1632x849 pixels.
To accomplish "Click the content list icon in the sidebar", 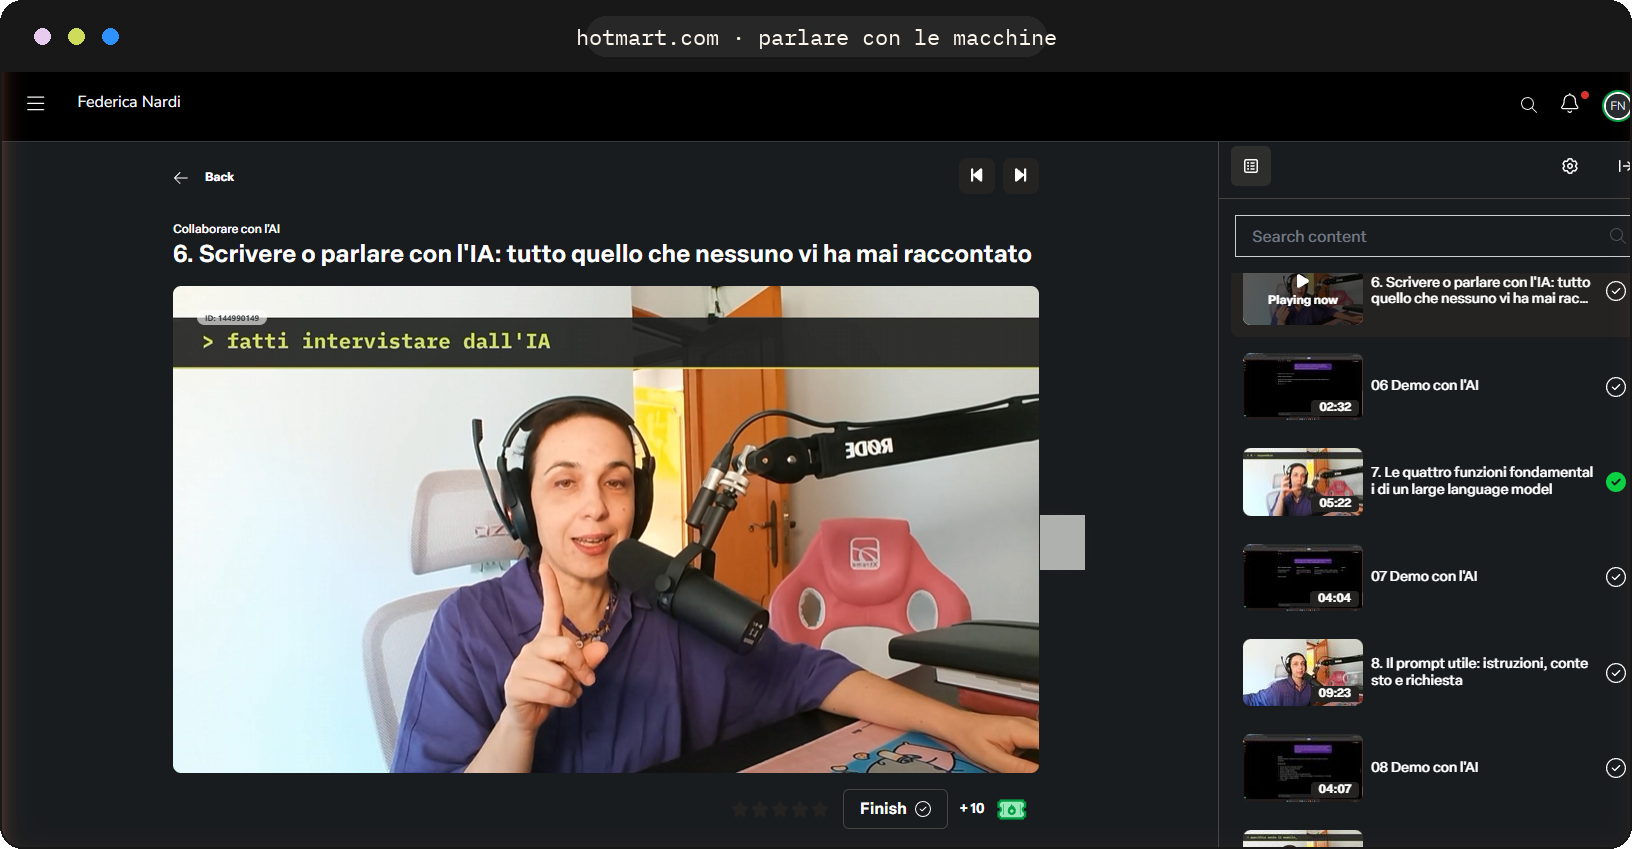I will tap(1251, 166).
